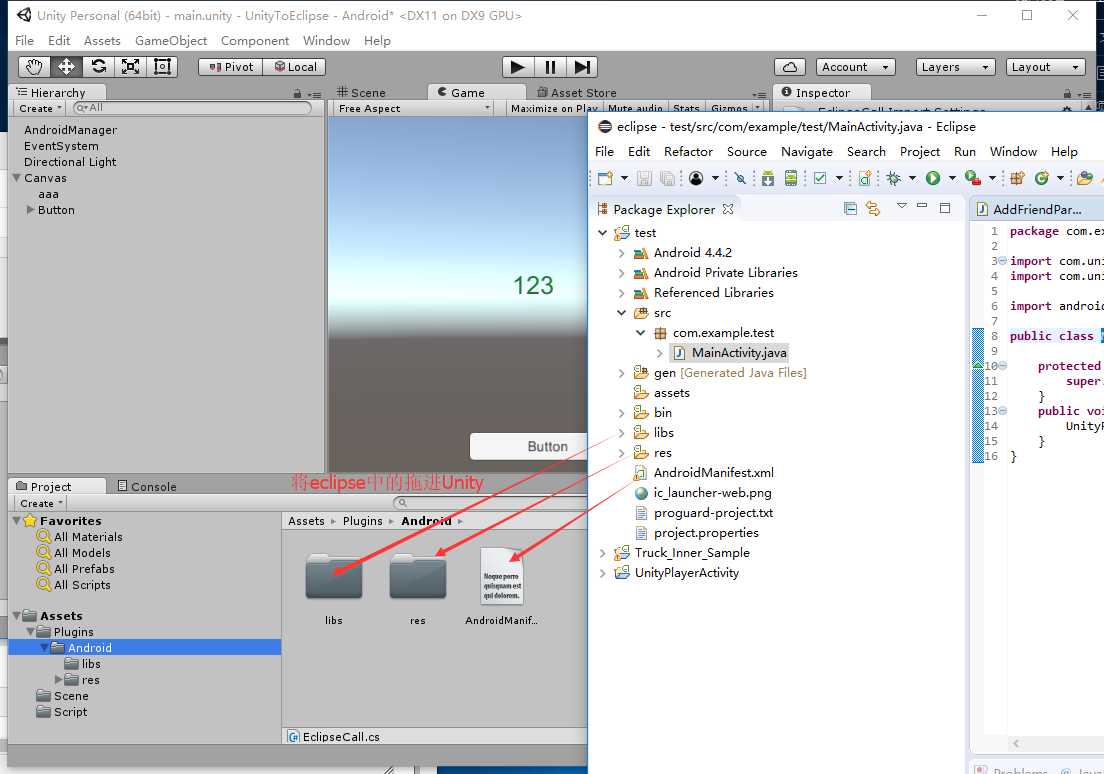Click the Unity Pause button
This screenshot has height=774, width=1104.
(550, 67)
